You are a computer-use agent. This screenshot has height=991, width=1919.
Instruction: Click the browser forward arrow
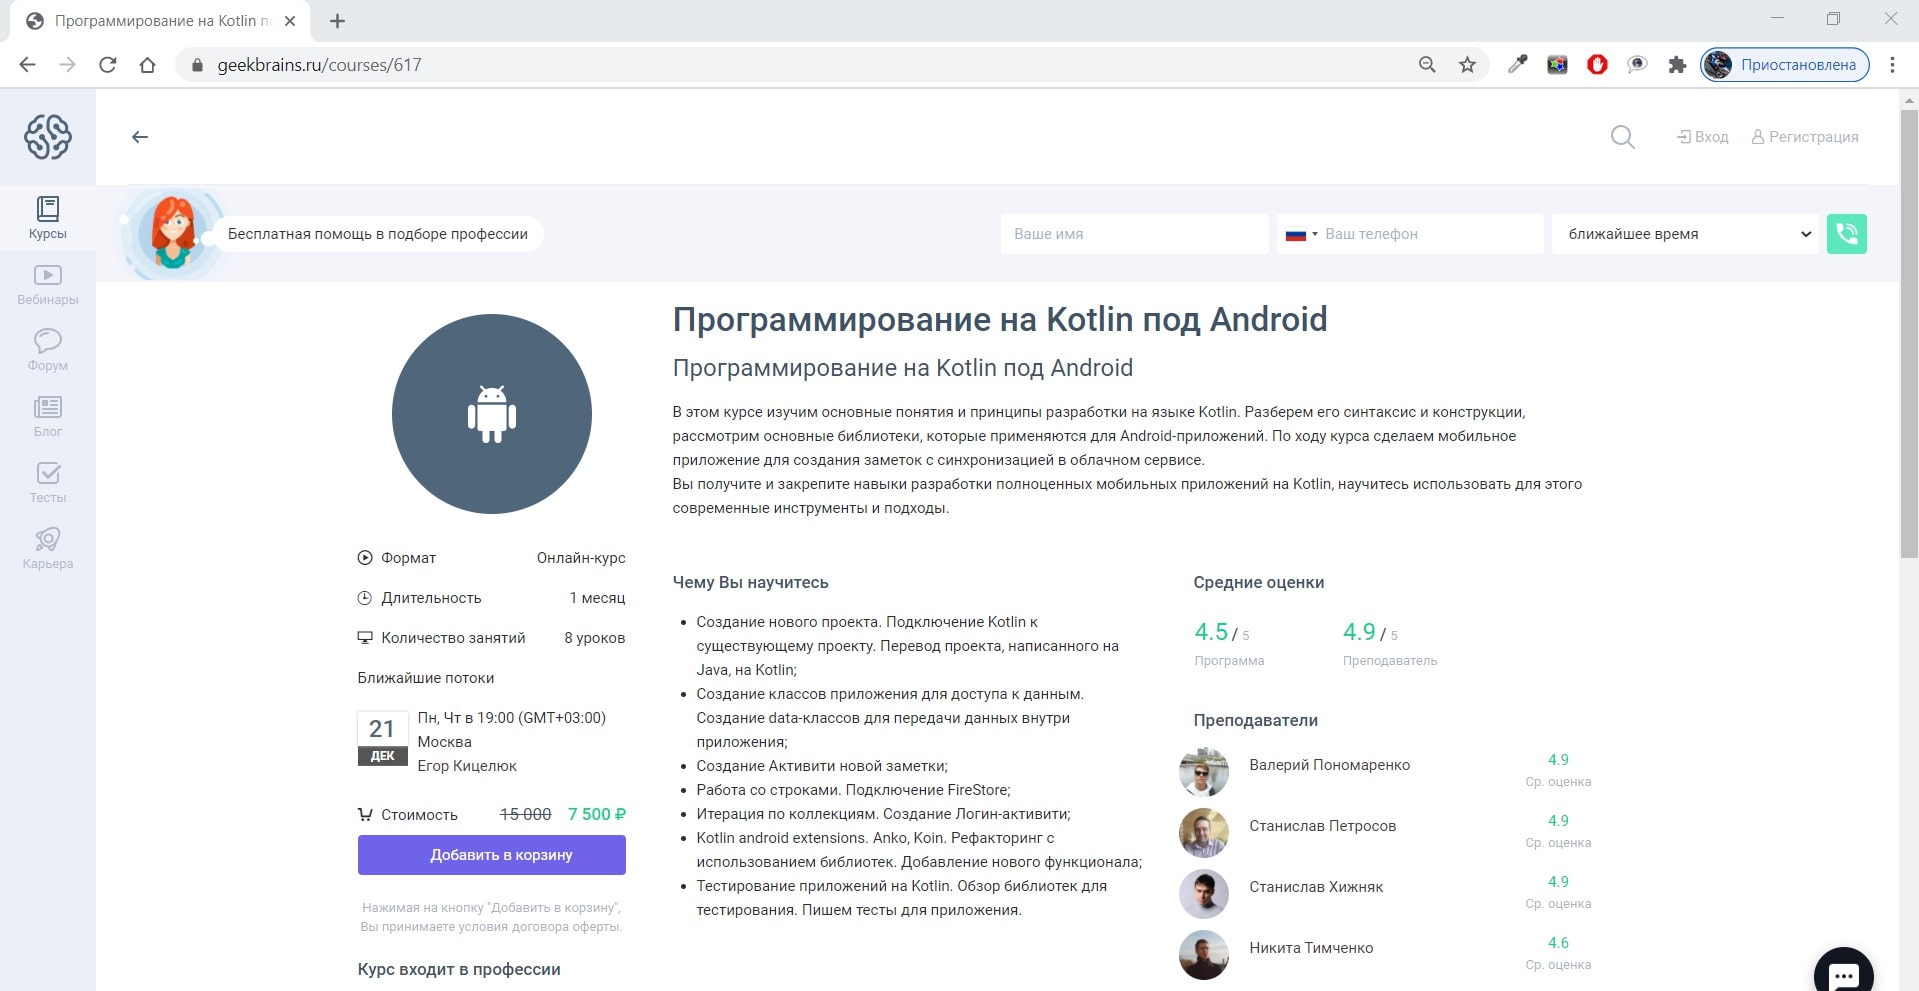67,65
